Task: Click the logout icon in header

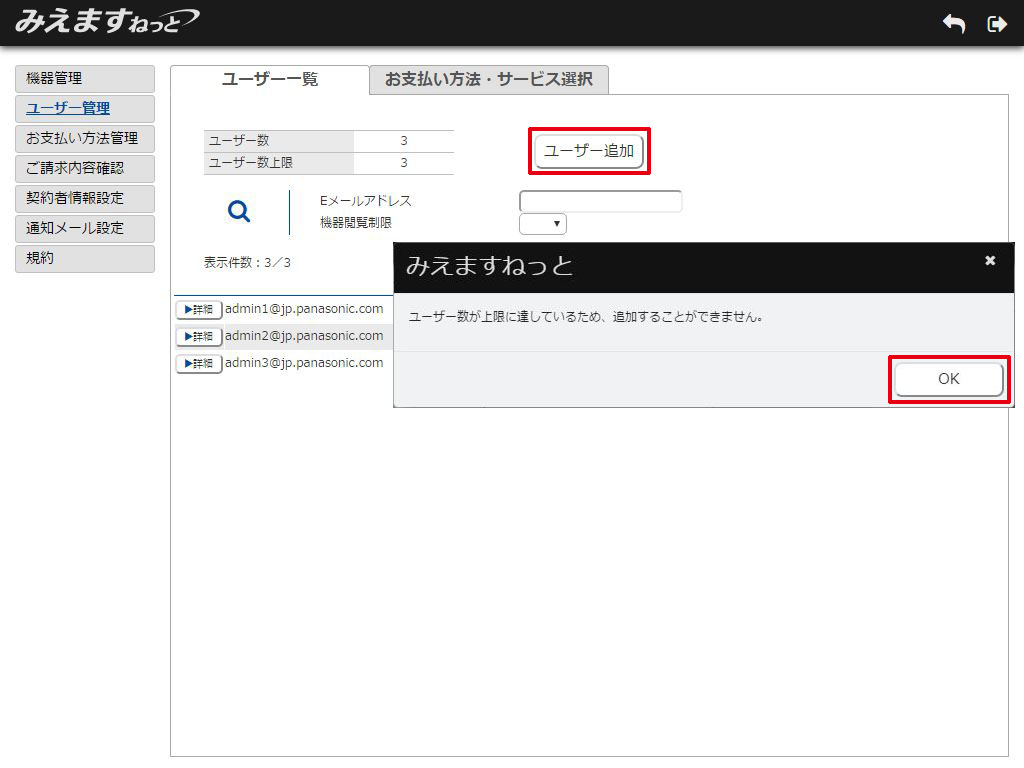Action: click(996, 24)
